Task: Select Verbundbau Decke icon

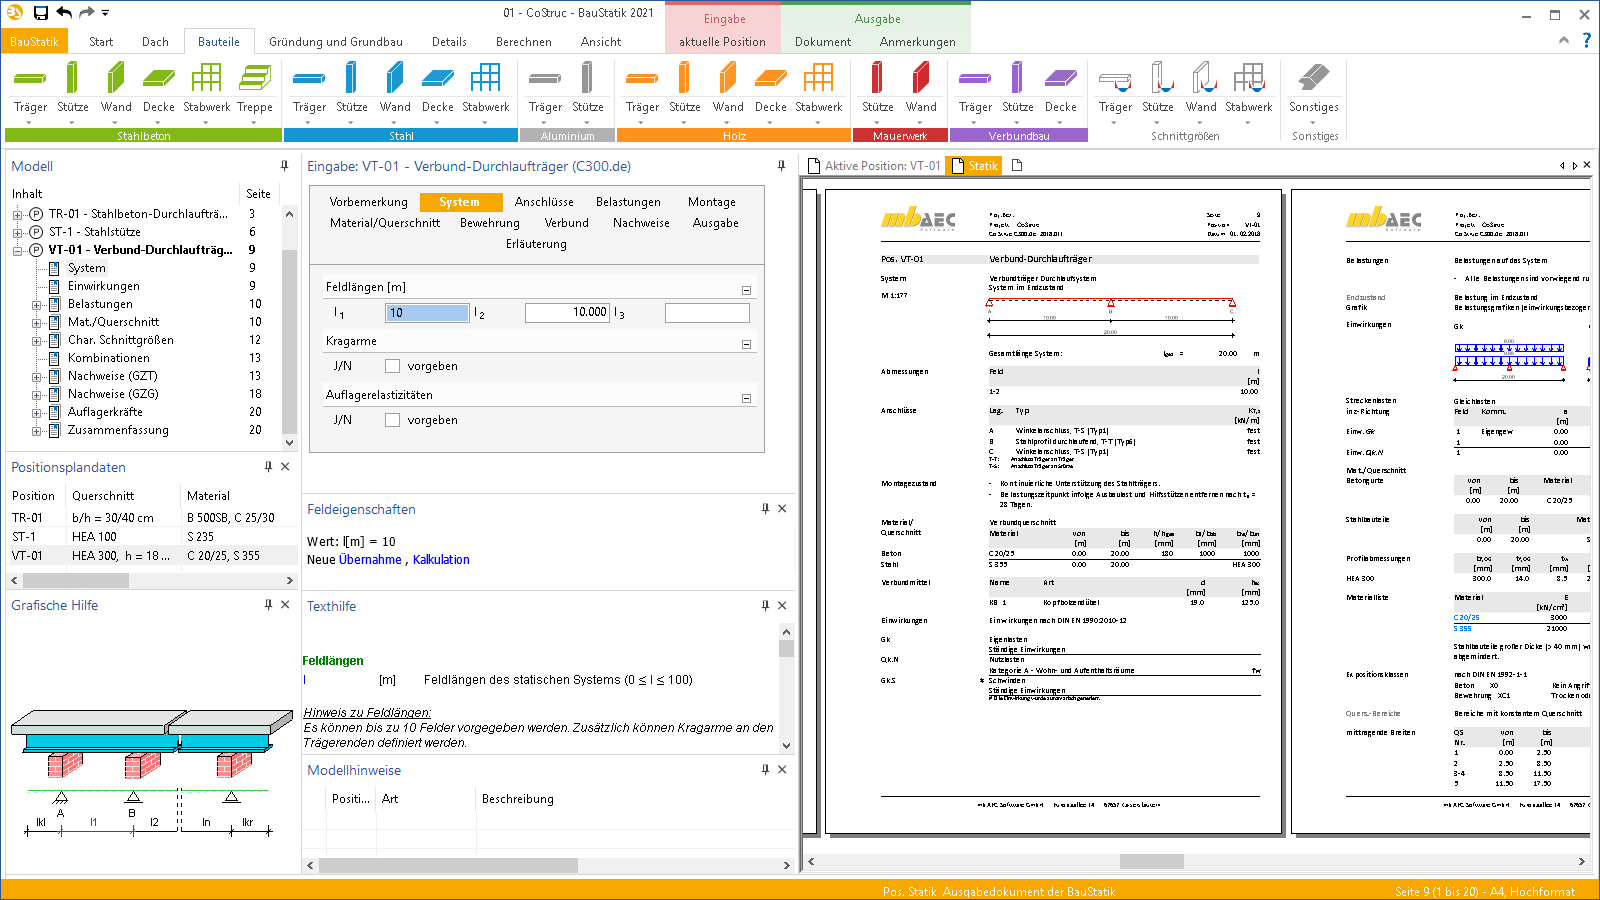Action: pyautogui.click(x=1061, y=79)
